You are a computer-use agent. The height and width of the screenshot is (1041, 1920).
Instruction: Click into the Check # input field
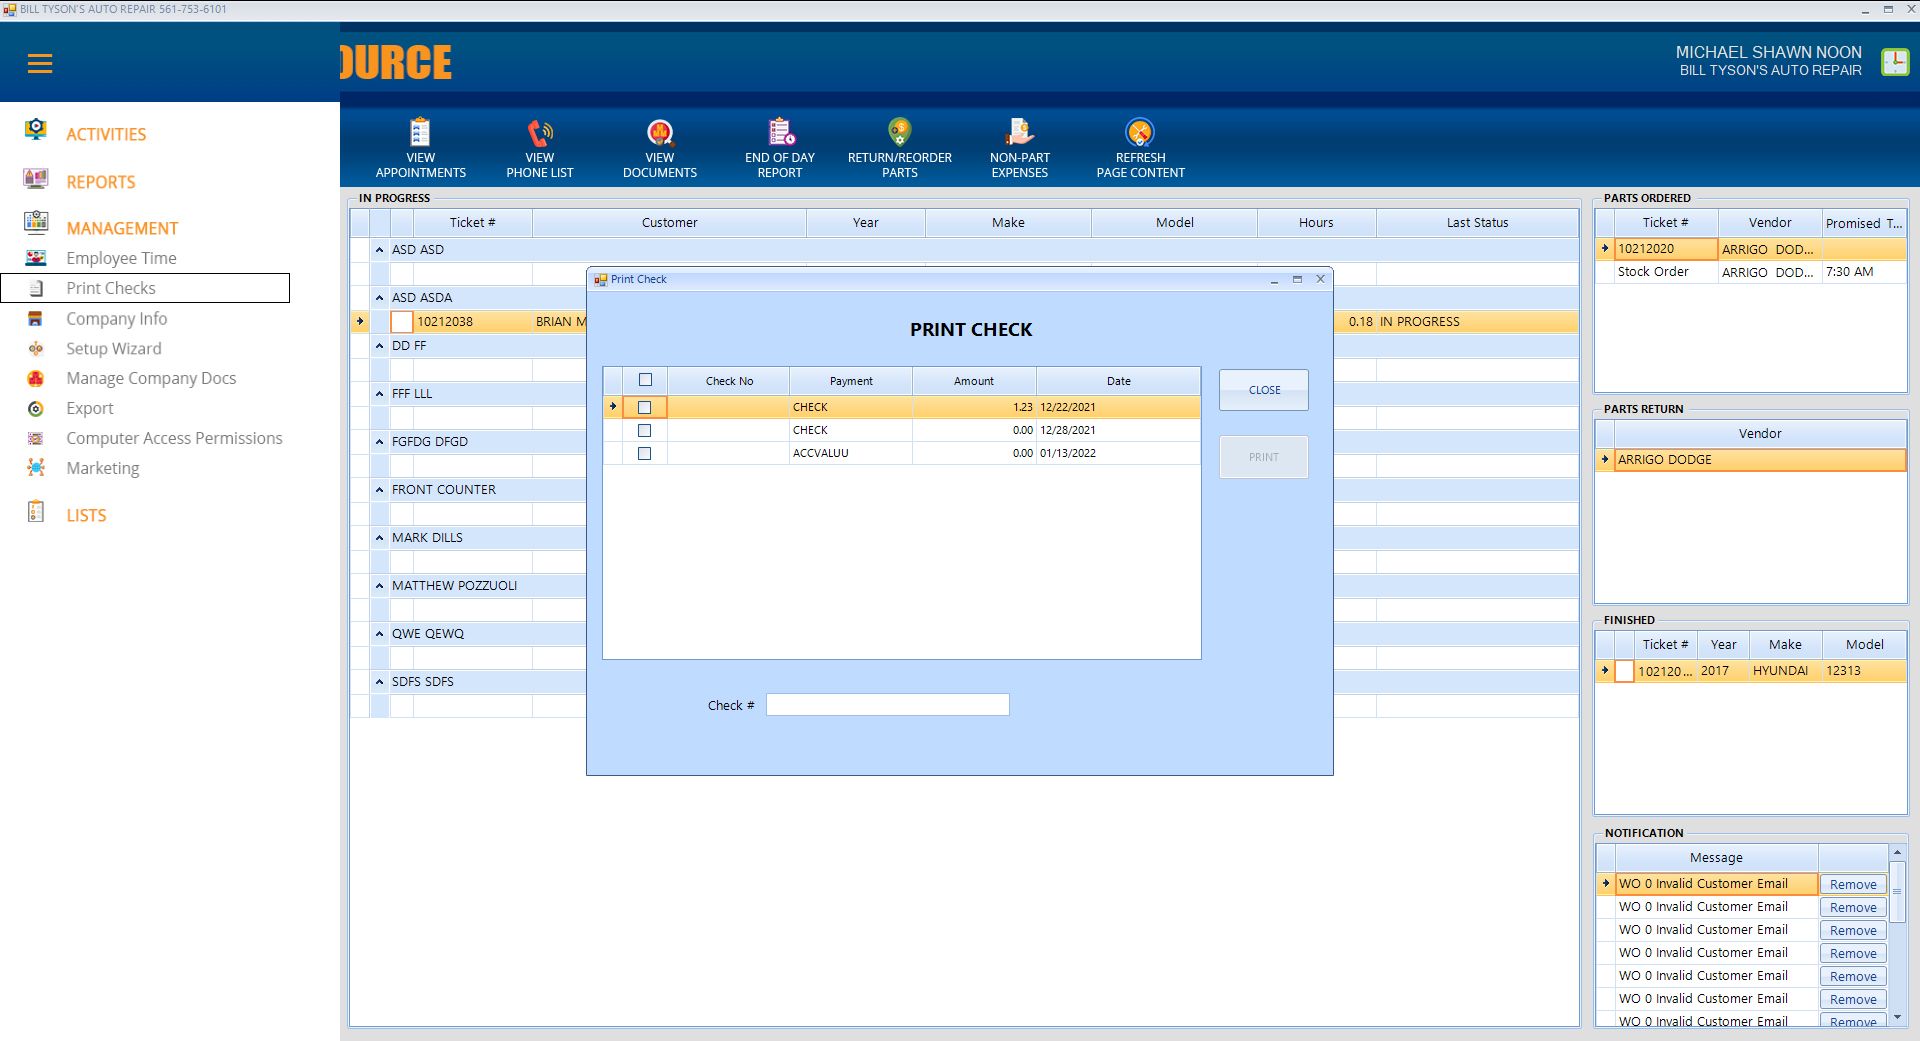tap(887, 706)
